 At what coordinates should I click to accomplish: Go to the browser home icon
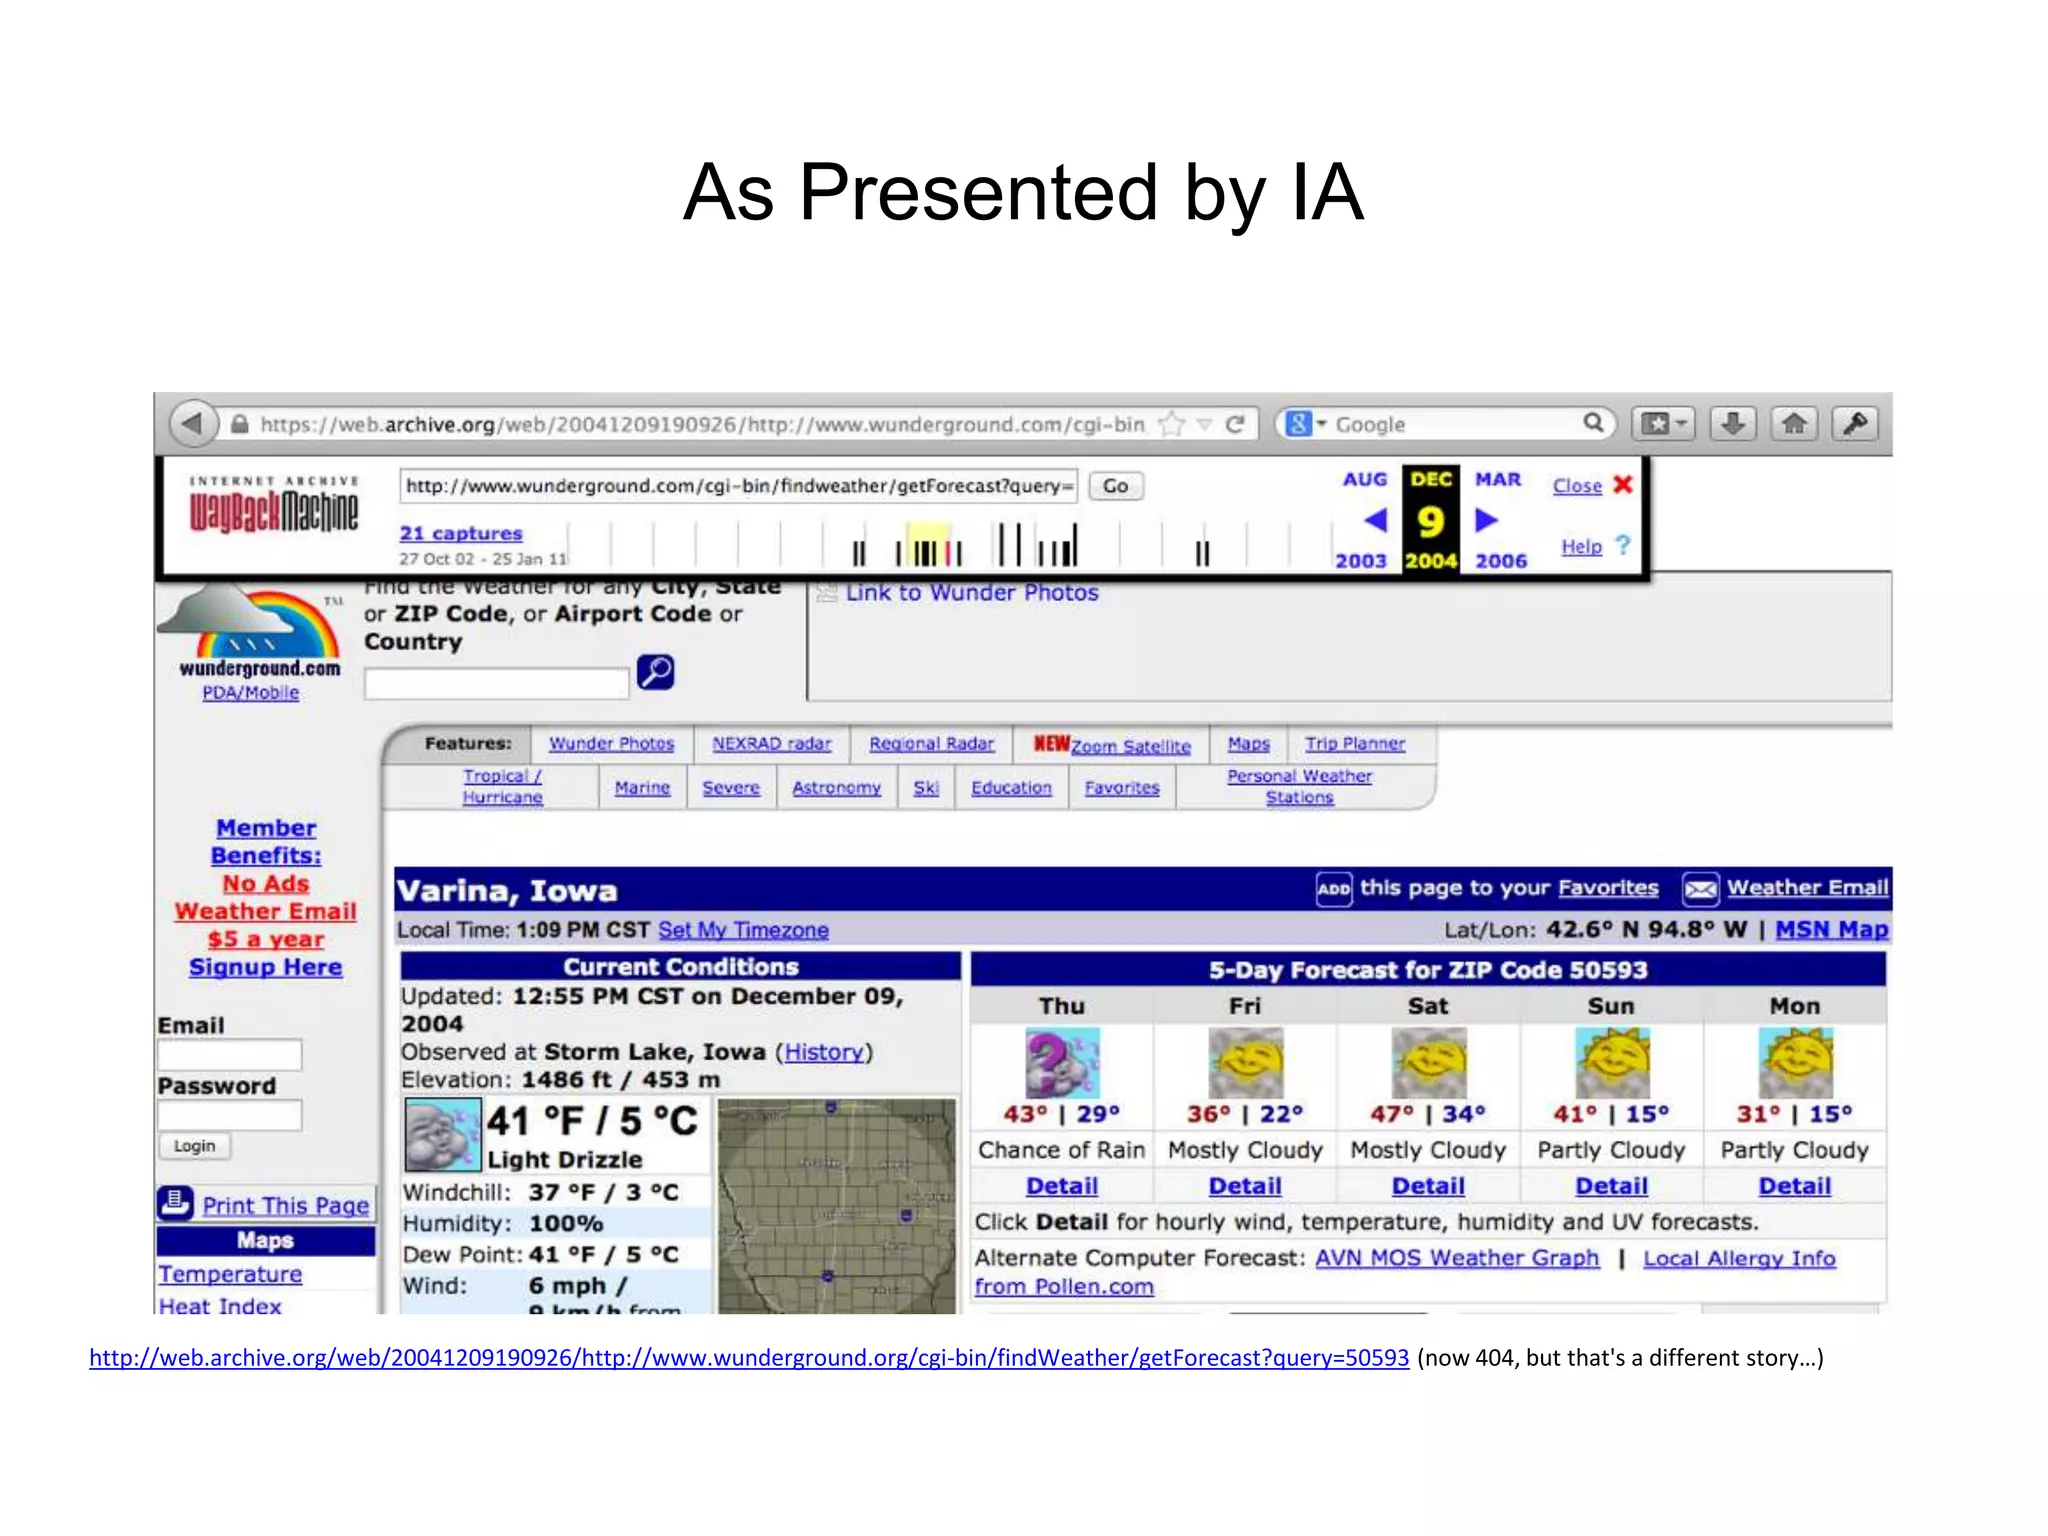click(1794, 424)
